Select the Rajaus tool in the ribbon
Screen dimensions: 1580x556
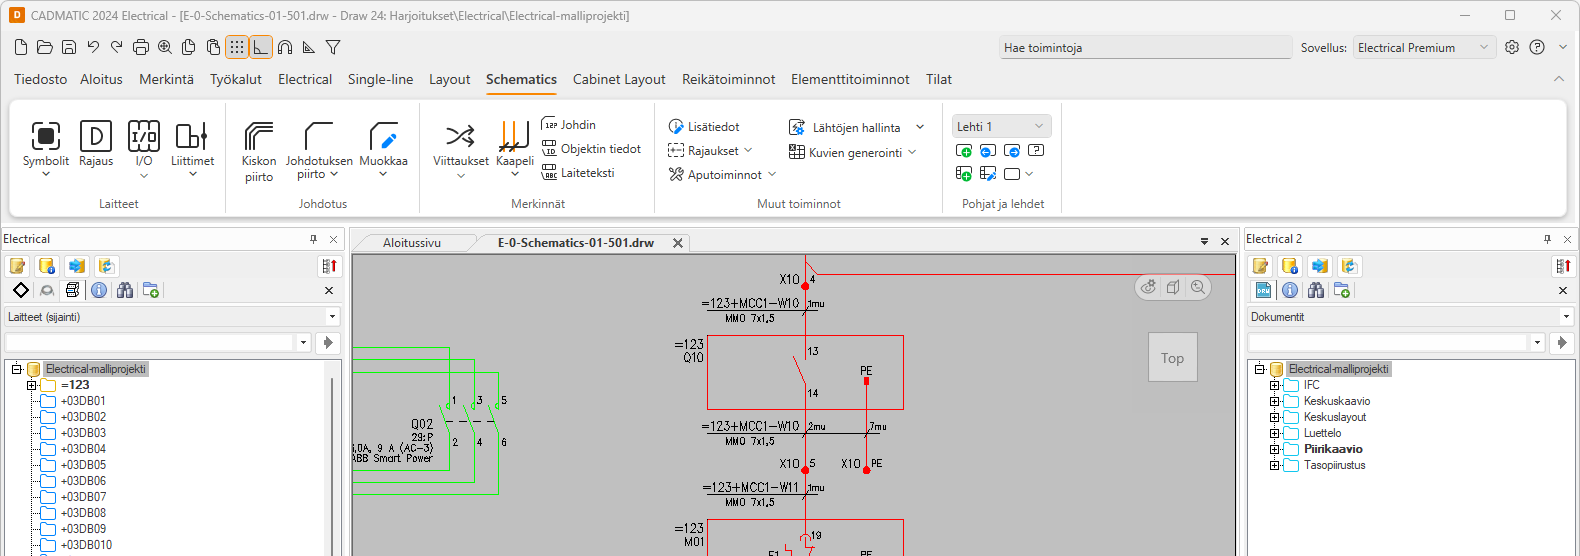pos(96,144)
